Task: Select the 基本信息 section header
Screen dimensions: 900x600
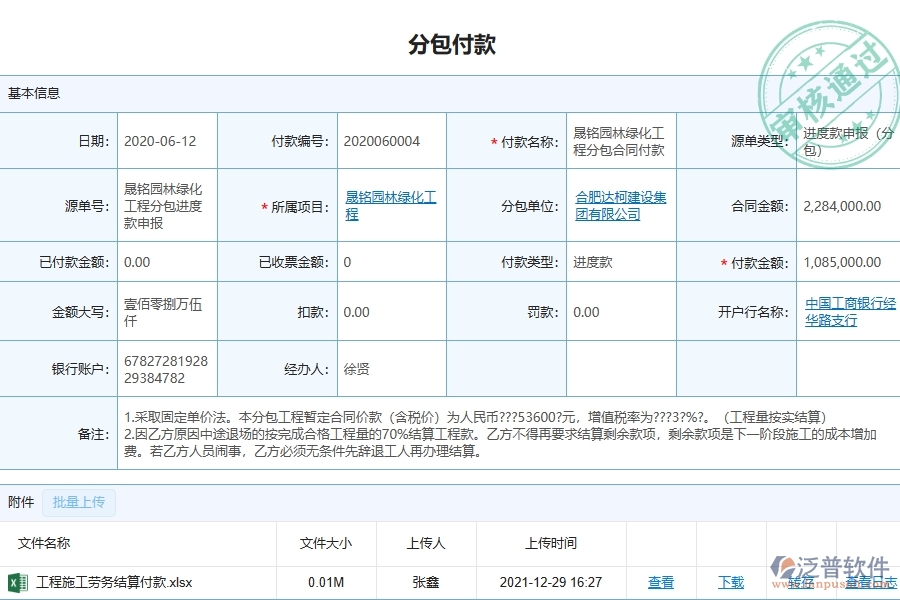Action: pos(32,93)
